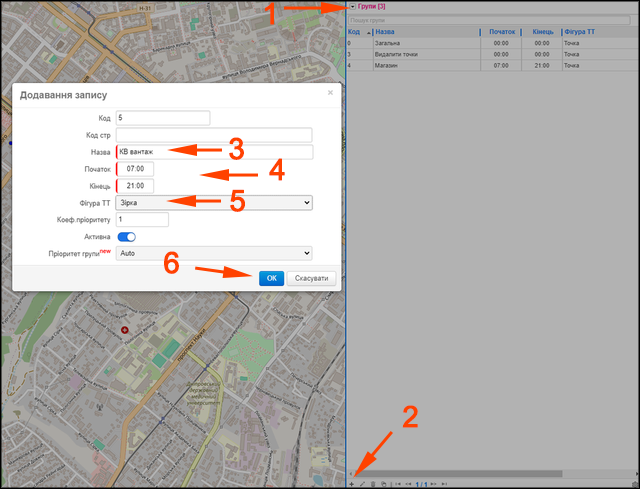Click the add record plus icon

coord(351,484)
